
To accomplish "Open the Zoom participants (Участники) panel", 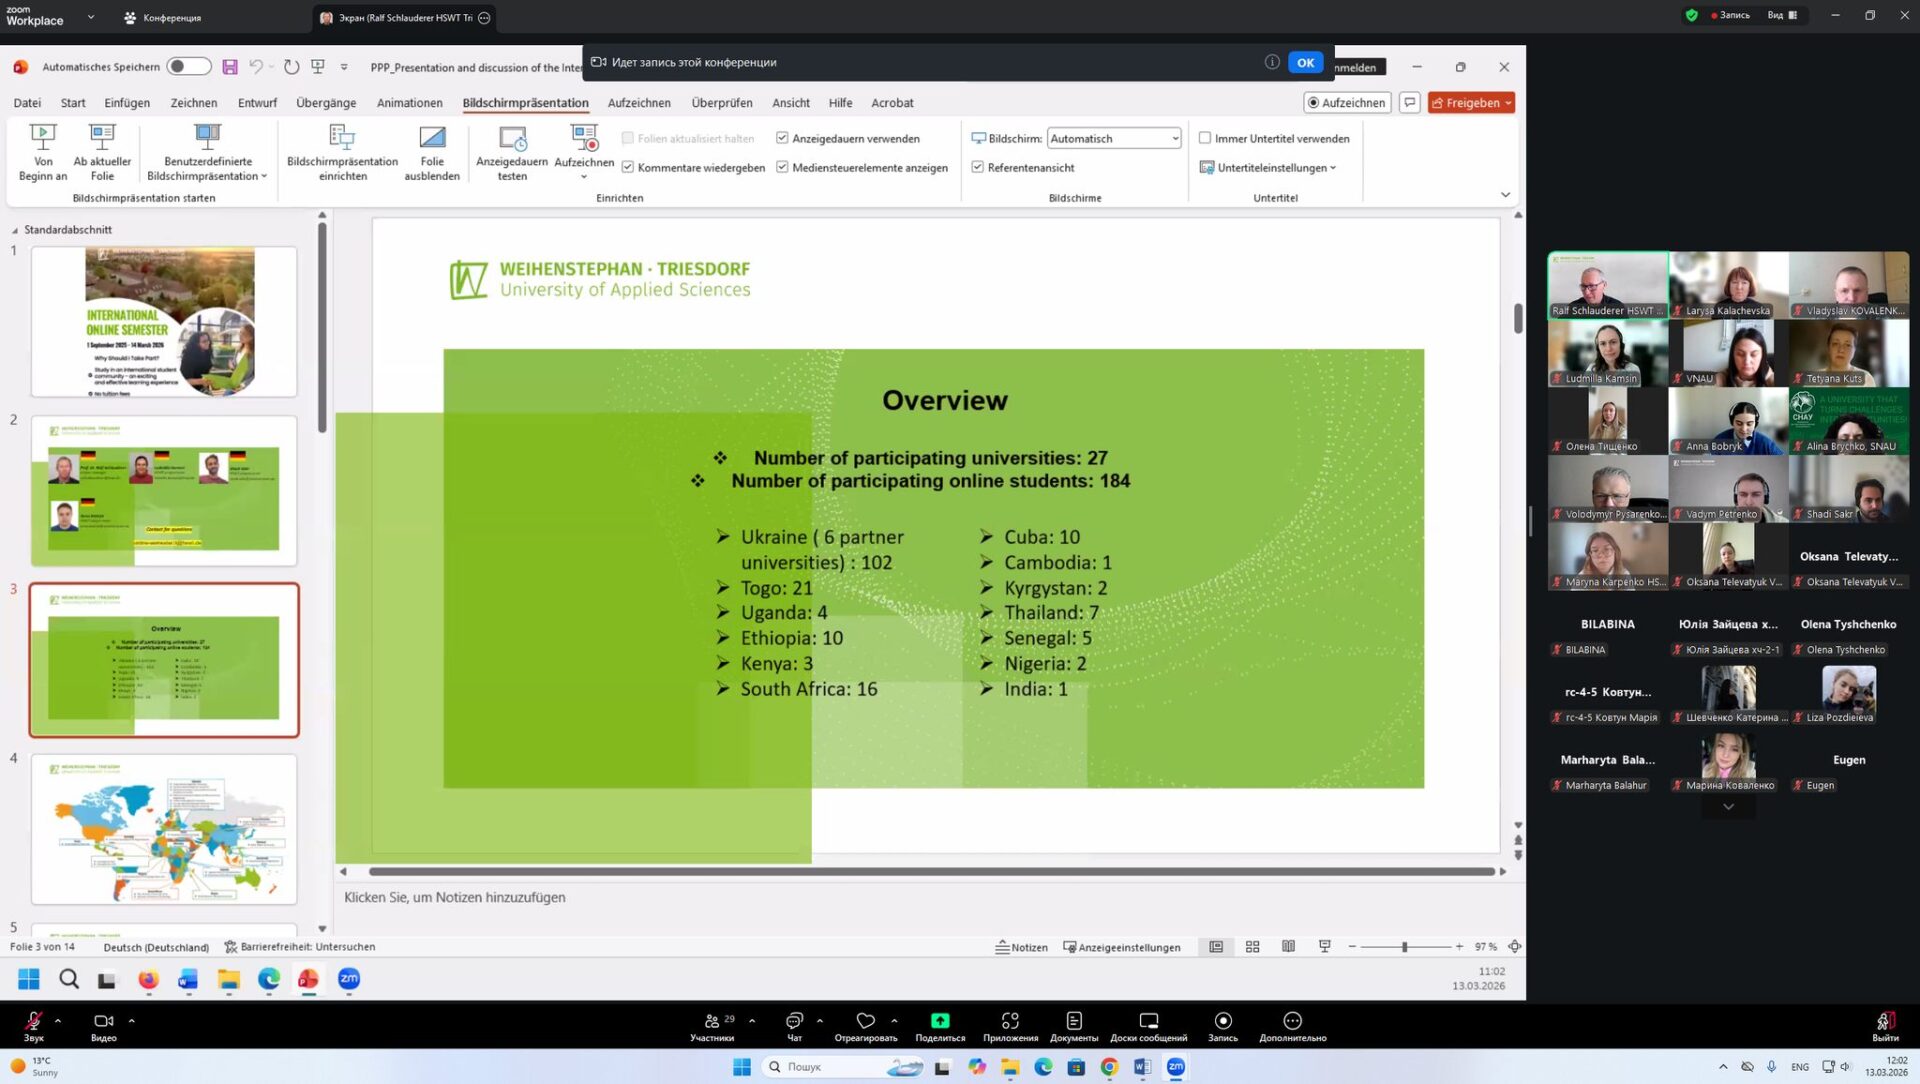I will pos(712,1024).
